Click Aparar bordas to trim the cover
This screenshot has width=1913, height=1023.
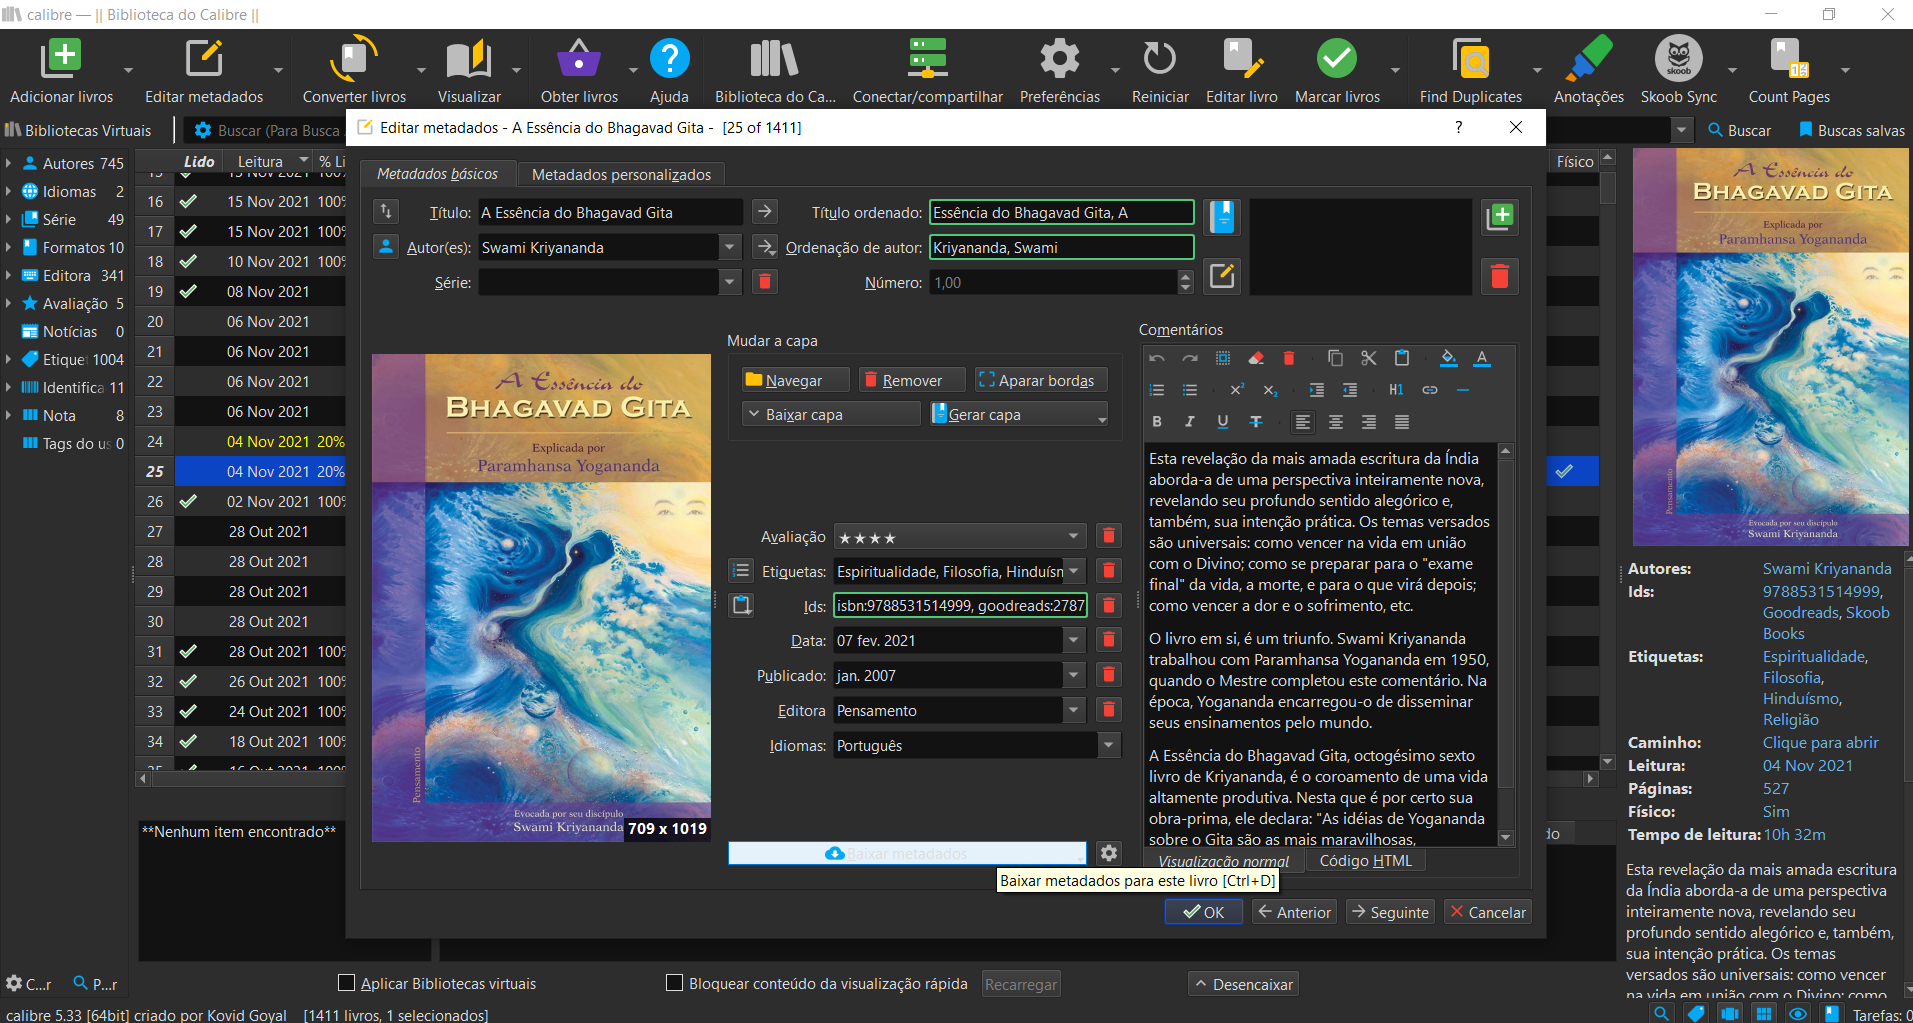[x=1041, y=380]
